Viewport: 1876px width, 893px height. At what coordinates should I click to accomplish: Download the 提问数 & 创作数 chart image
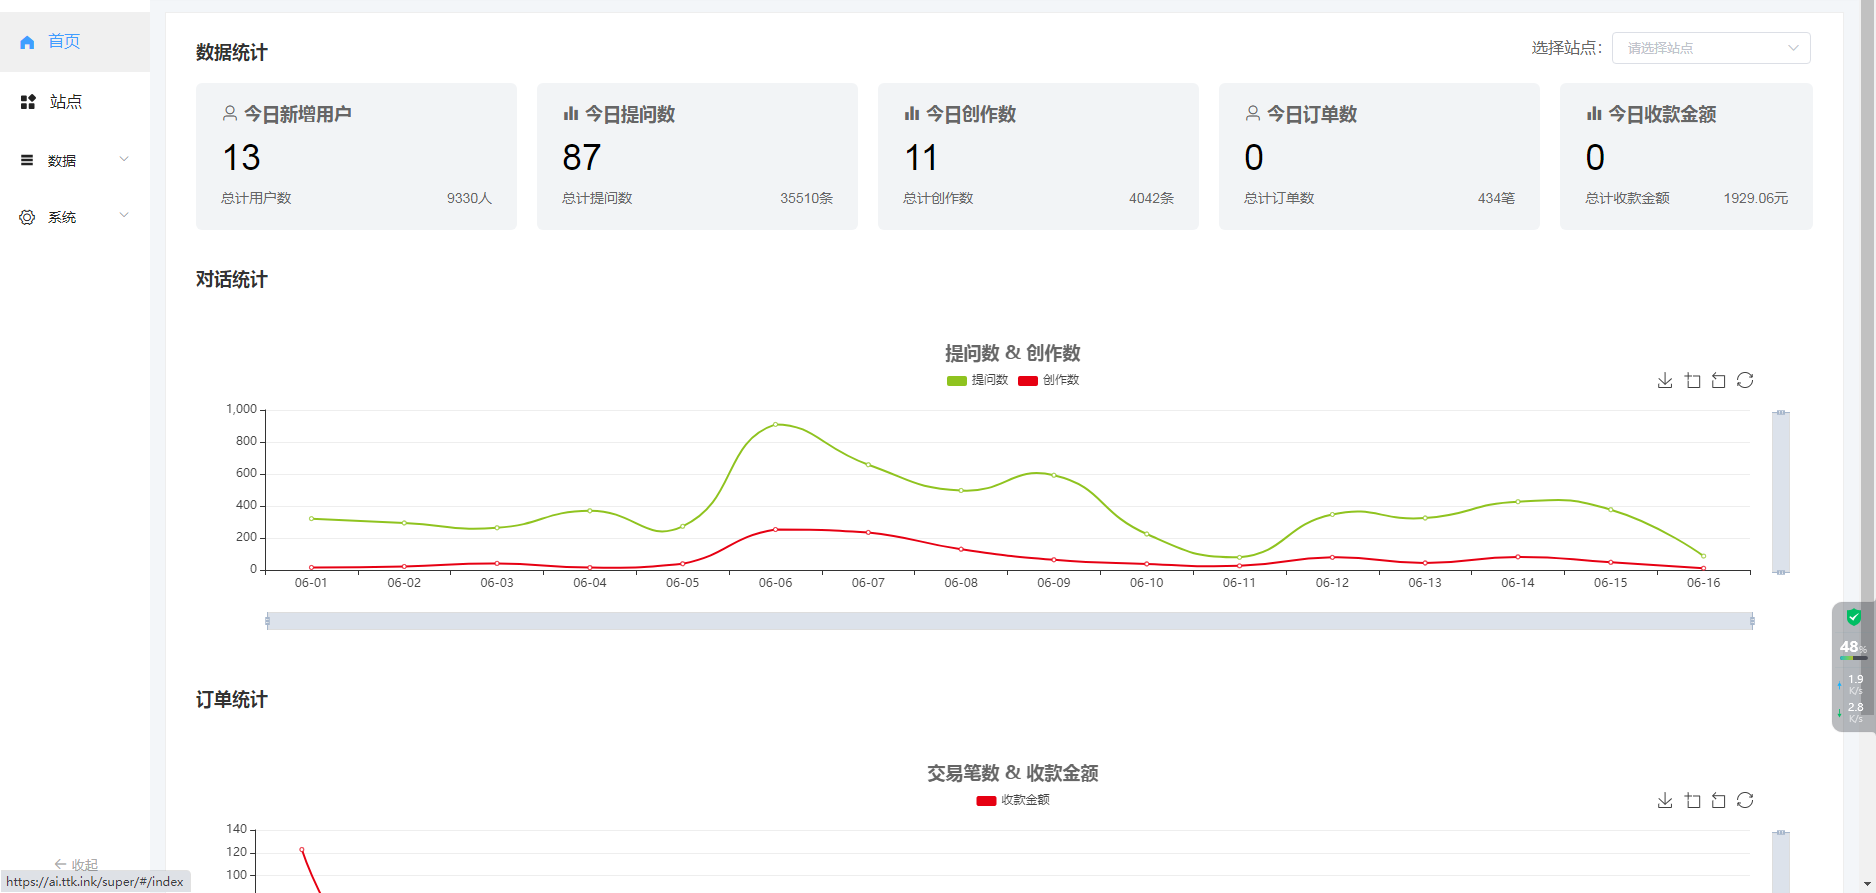tap(1665, 380)
